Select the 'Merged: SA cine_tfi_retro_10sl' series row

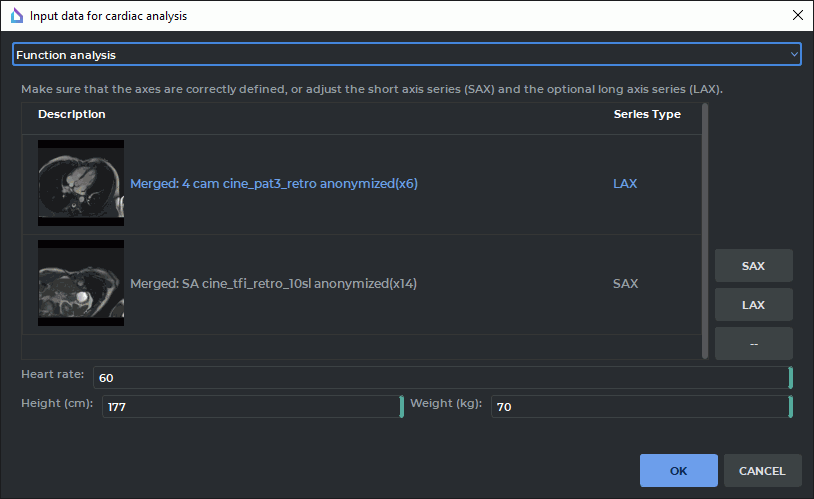(x=273, y=284)
